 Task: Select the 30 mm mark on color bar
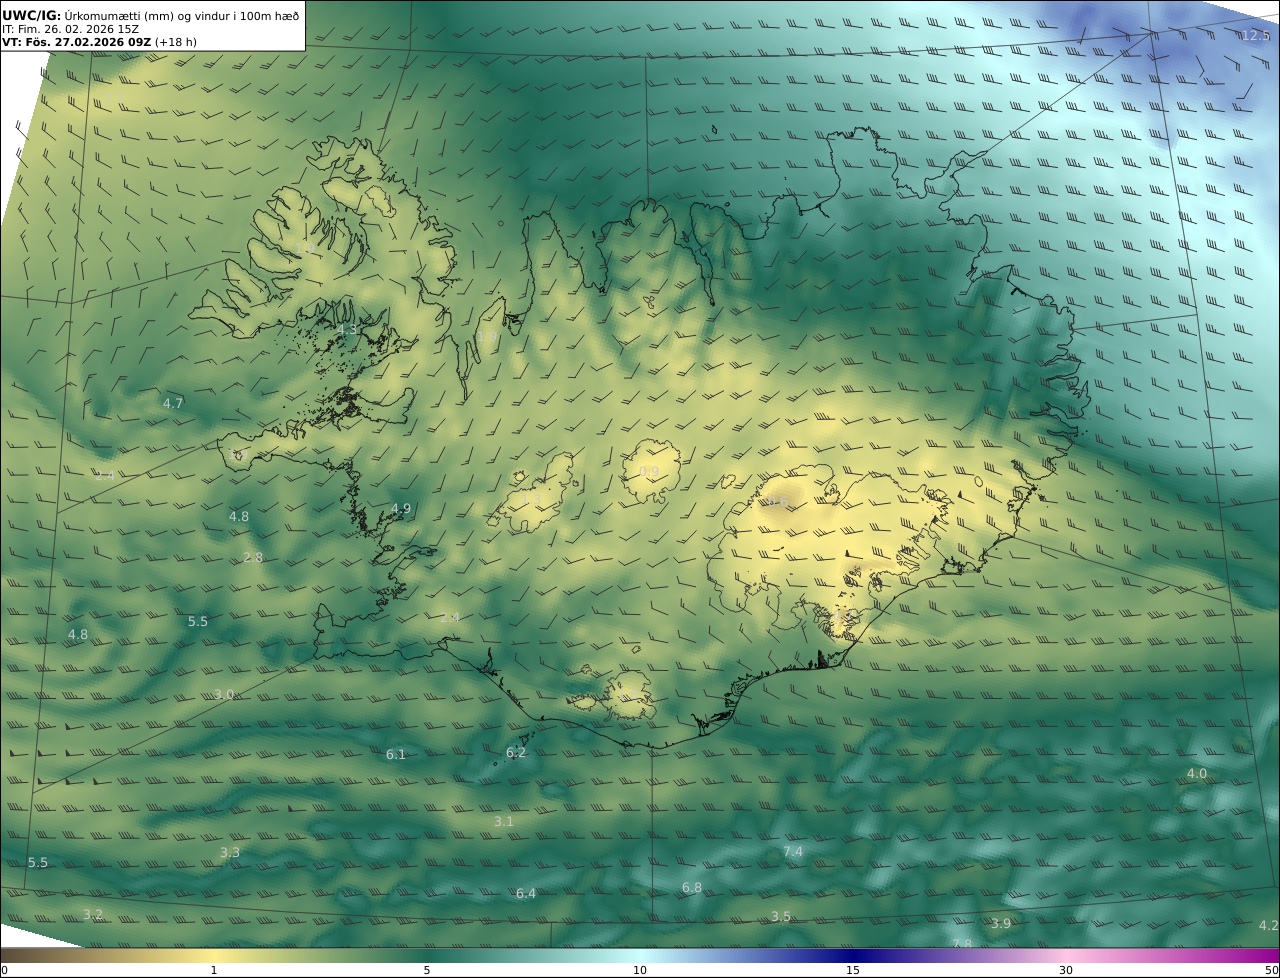tap(1066, 970)
